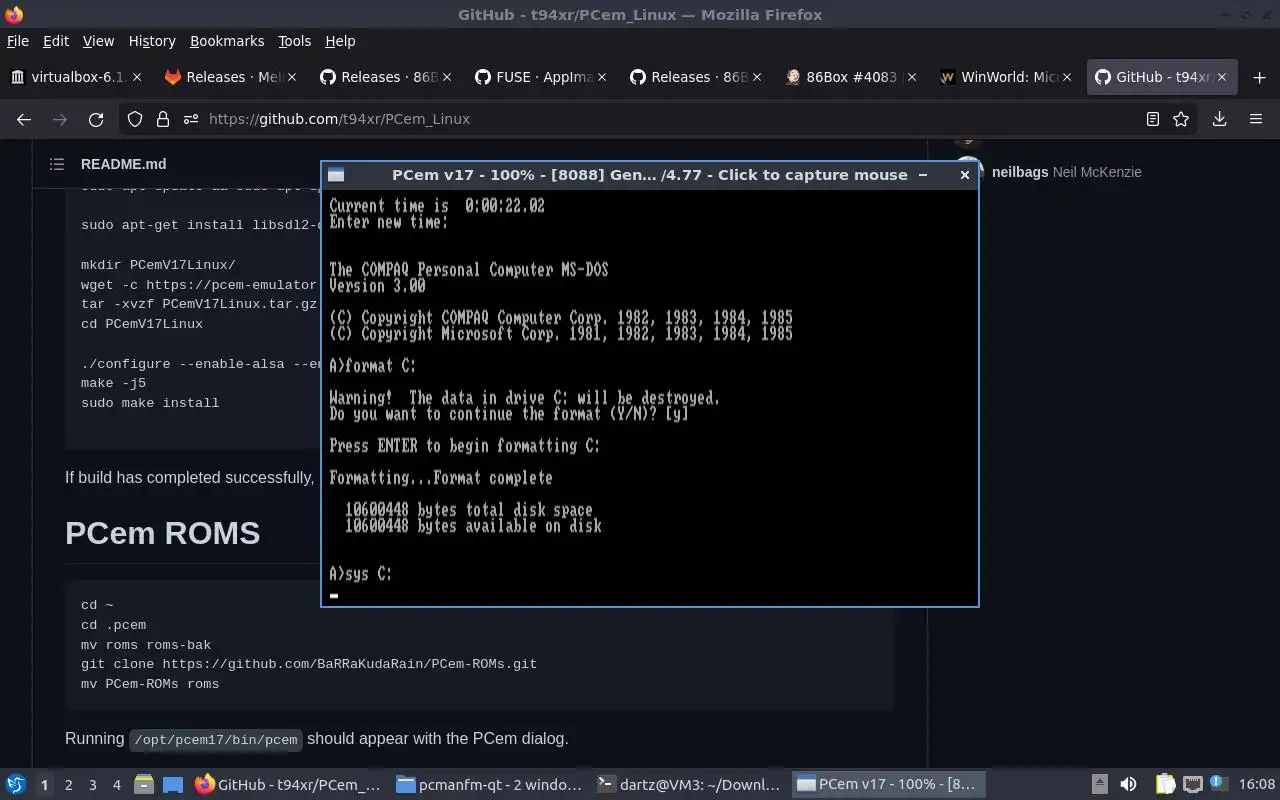Open the Tools menu
1280x800 pixels.
[294, 41]
